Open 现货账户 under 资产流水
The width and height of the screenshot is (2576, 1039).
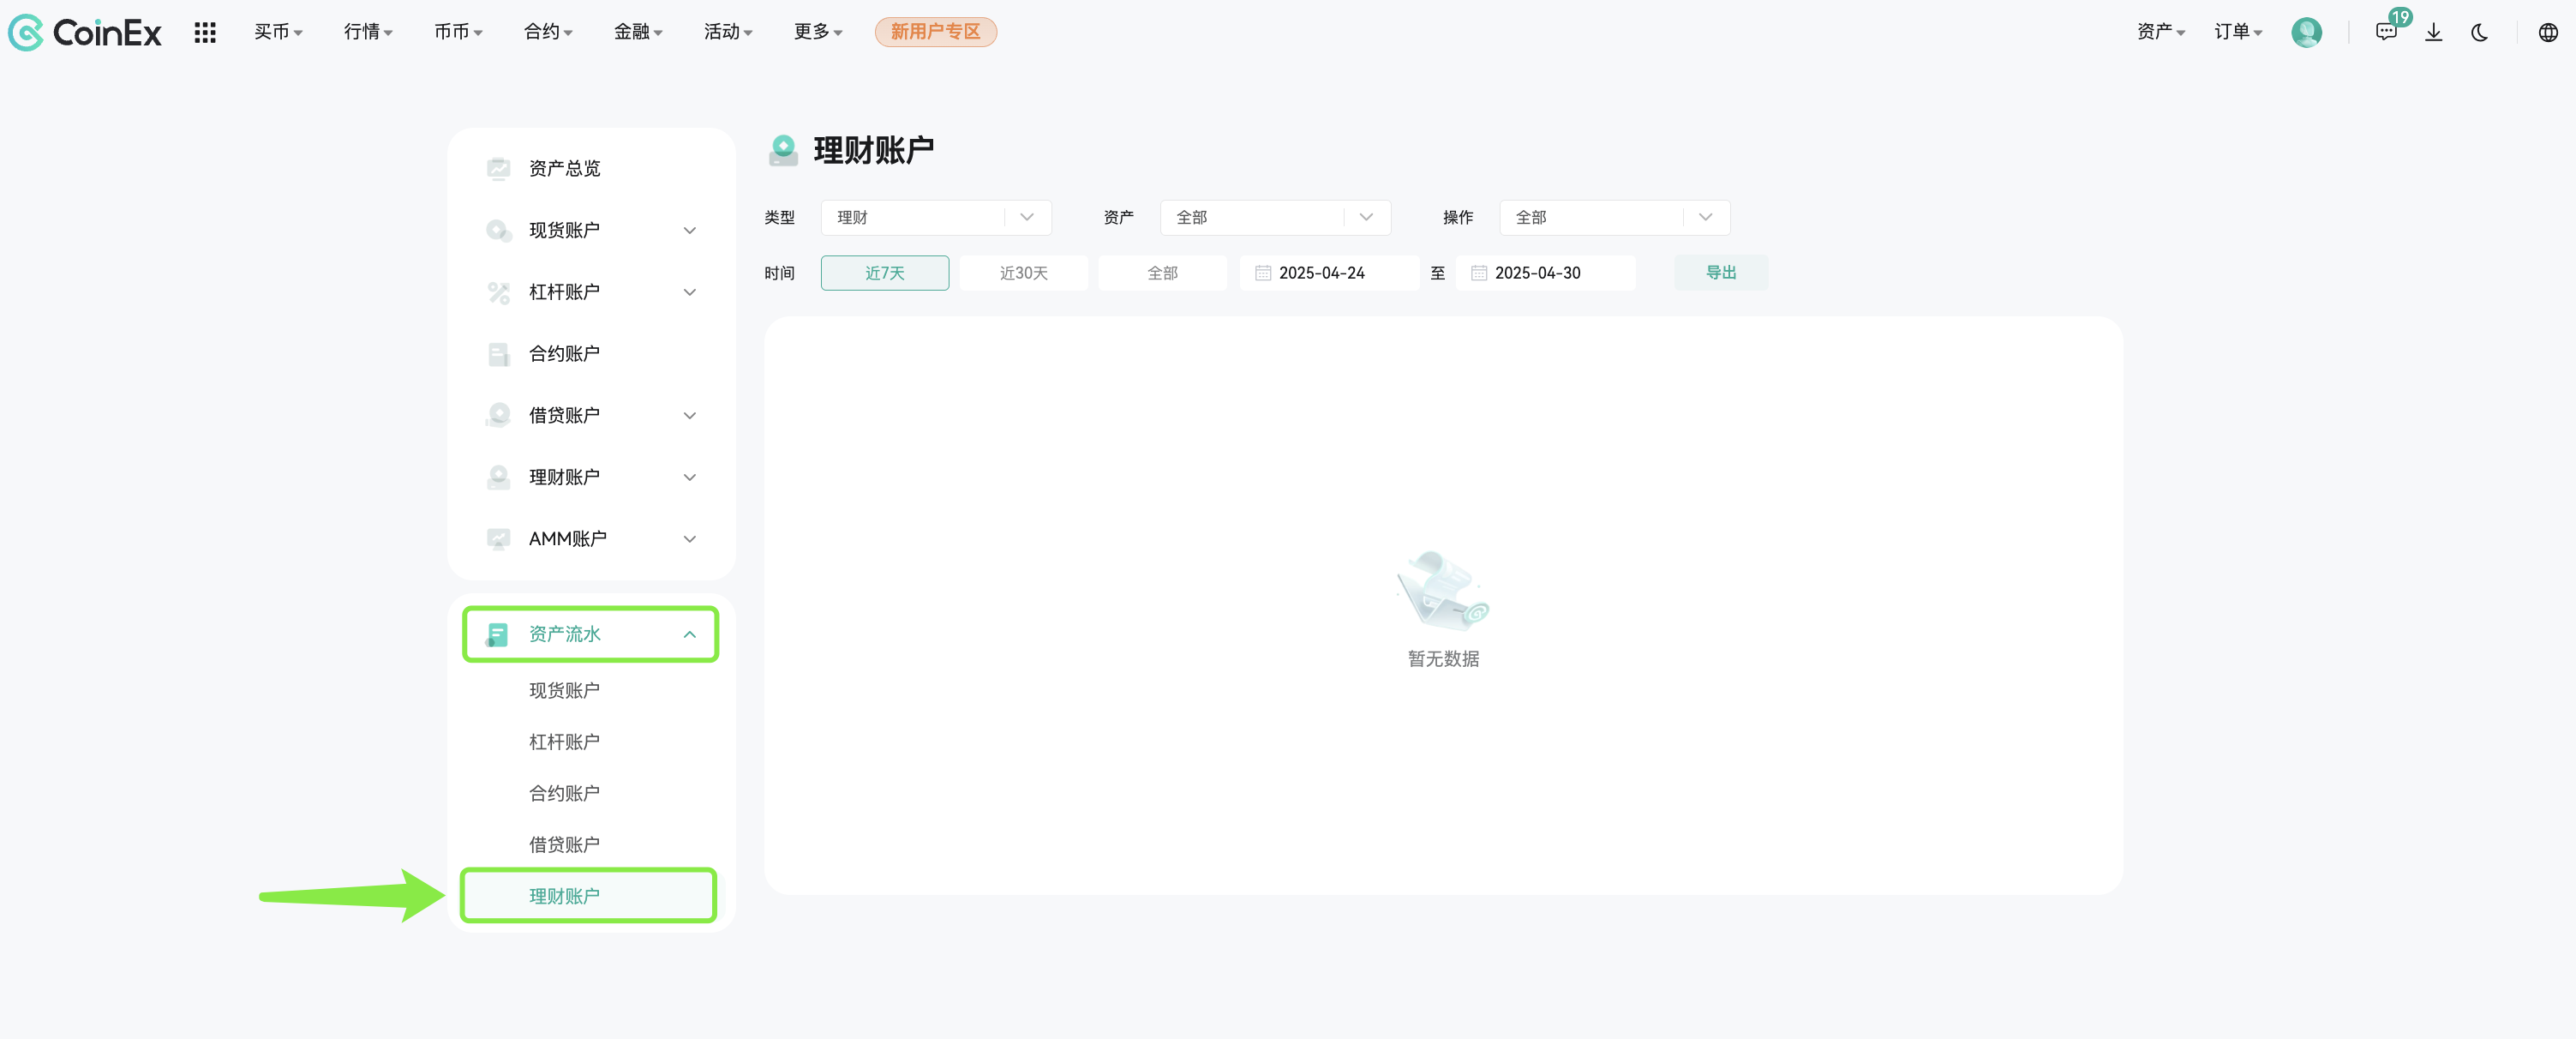pyautogui.click(x=564, y=690)
